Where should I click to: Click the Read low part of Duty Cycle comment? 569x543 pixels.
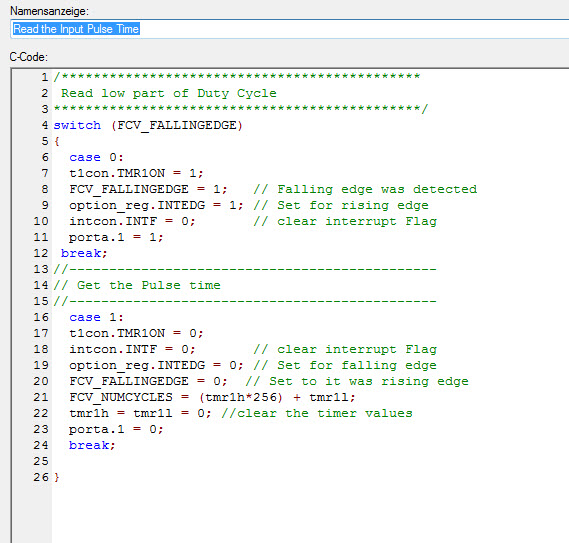coord(169,94)
